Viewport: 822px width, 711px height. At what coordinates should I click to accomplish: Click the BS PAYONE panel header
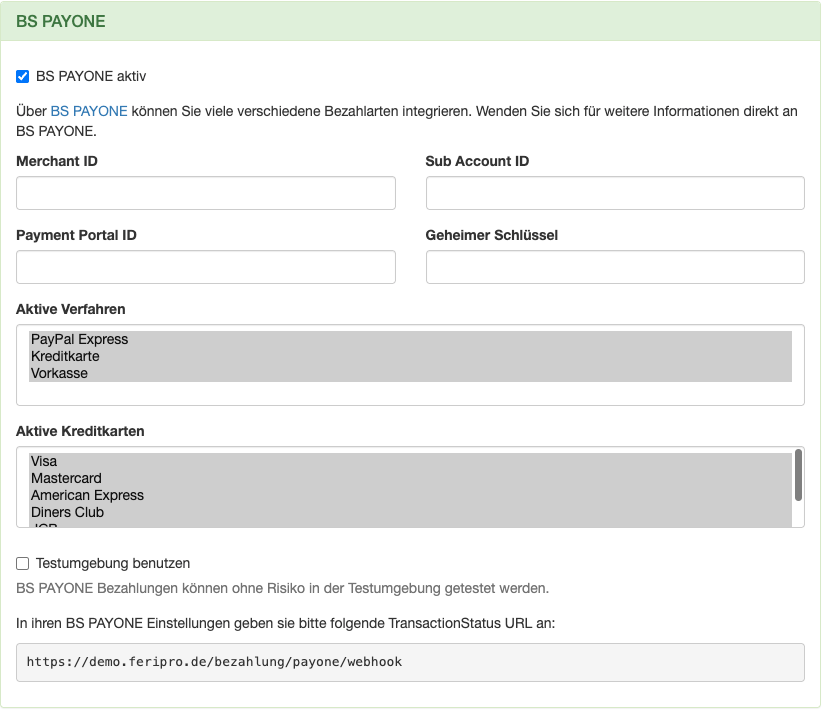[x=410, y=21]
